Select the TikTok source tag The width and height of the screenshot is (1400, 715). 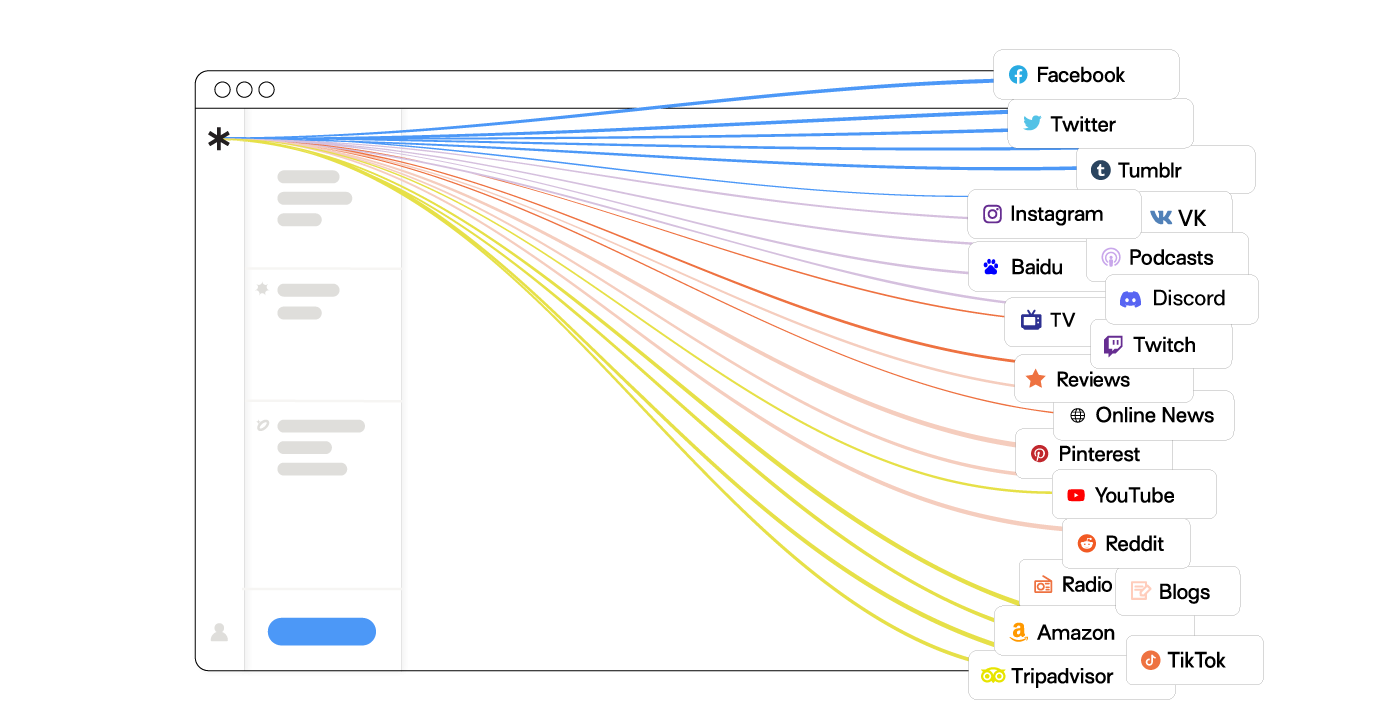pos(1195,660)
